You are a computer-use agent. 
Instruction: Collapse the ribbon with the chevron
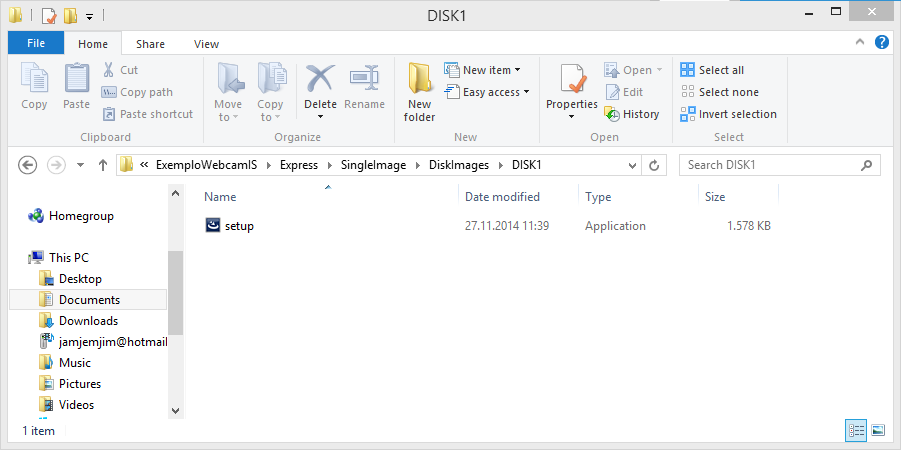[x=860, y=42]
